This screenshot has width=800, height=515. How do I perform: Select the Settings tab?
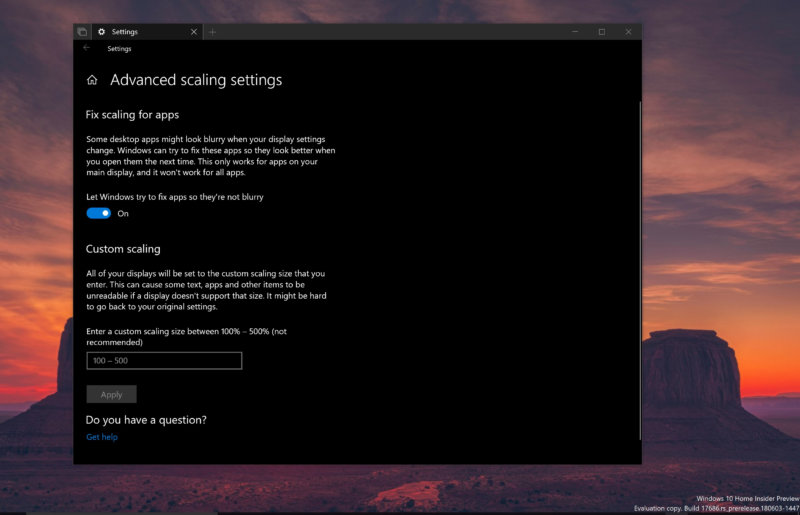pyautogui.click(x=147, y=32)
